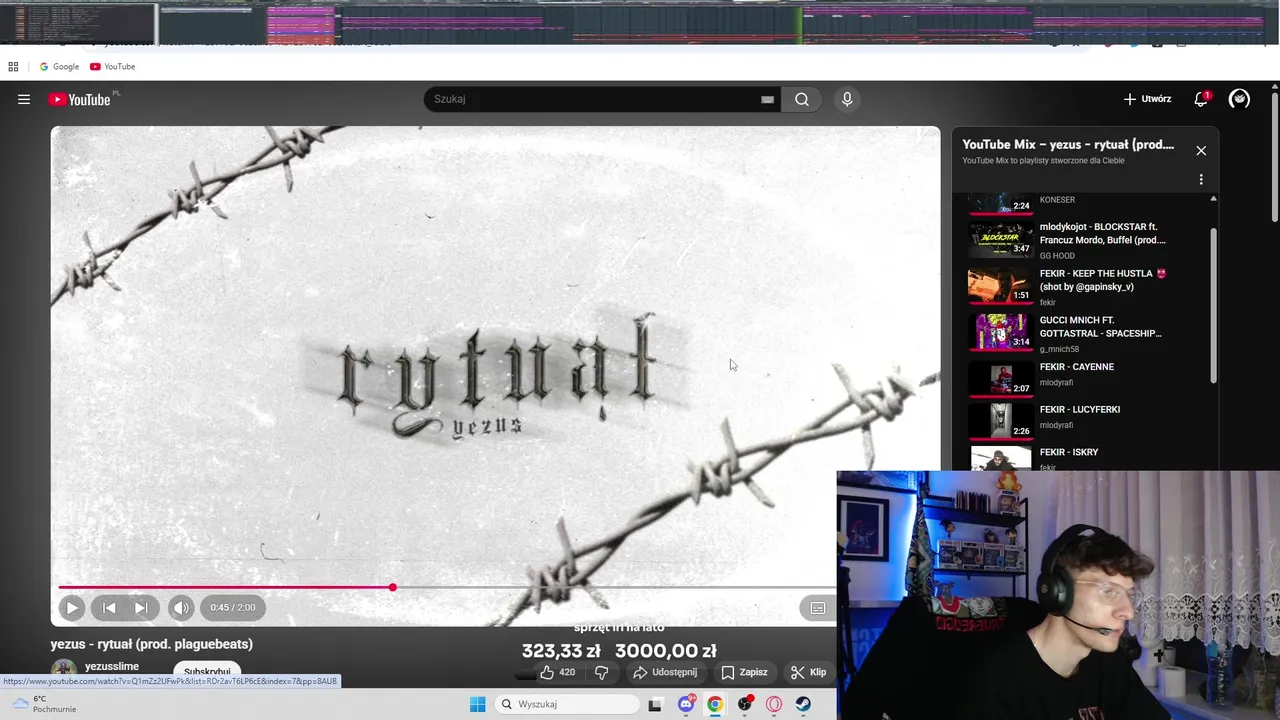Click the YouTube Mix playlist title
1280x720 pixels.
pyautogui.click(x=1068, y=145)
